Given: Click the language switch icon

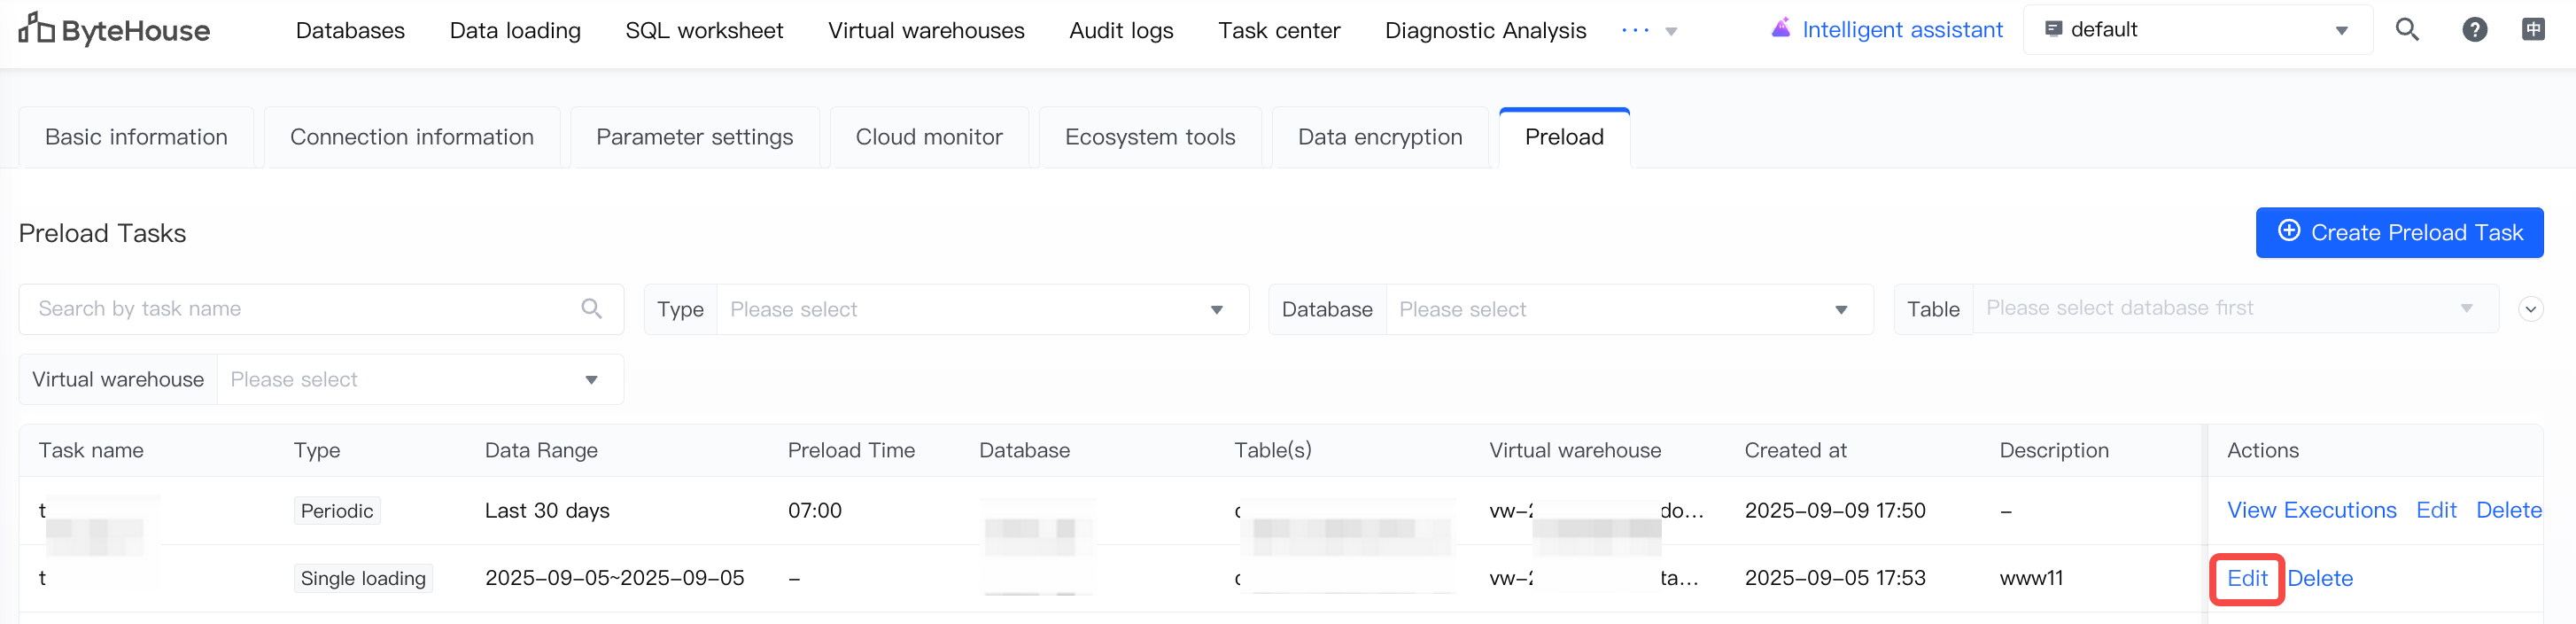Looking at the screenshot, I should pos(2533,30).
